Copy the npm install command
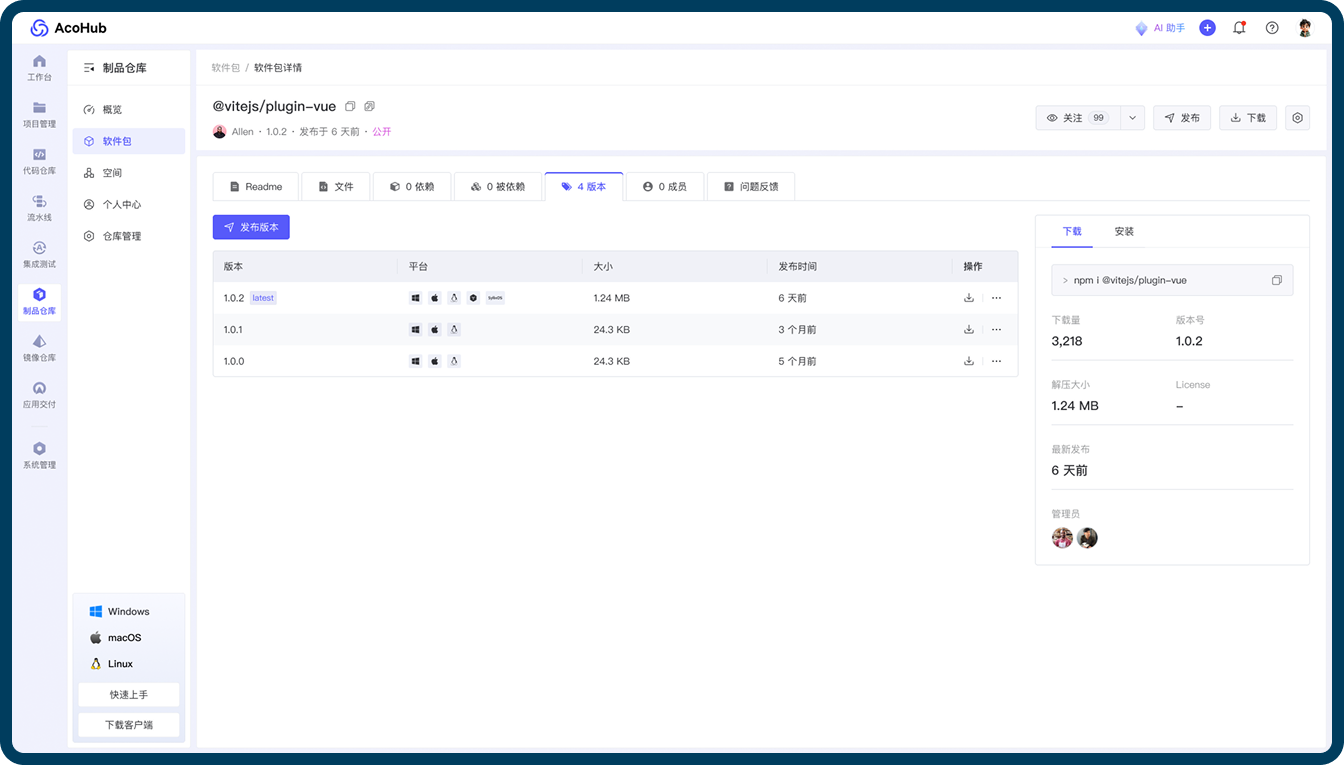This screenshot has height=765, width=1344. point(1277,280)
